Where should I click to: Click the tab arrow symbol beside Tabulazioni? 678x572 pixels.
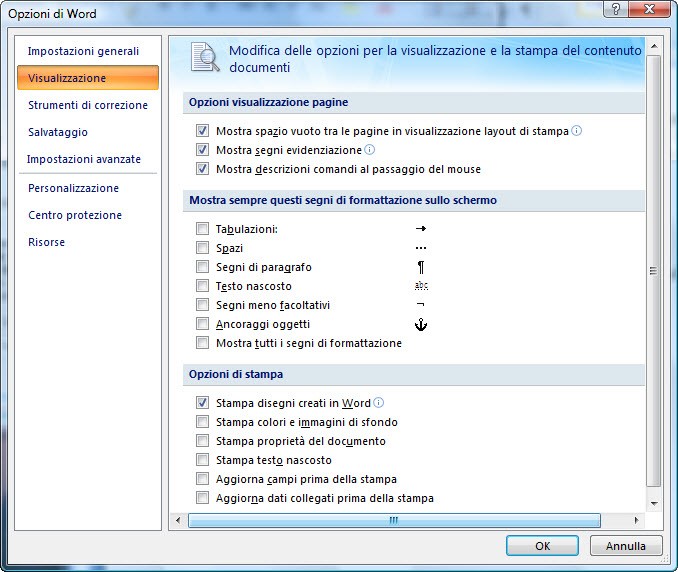pos(421,229)
